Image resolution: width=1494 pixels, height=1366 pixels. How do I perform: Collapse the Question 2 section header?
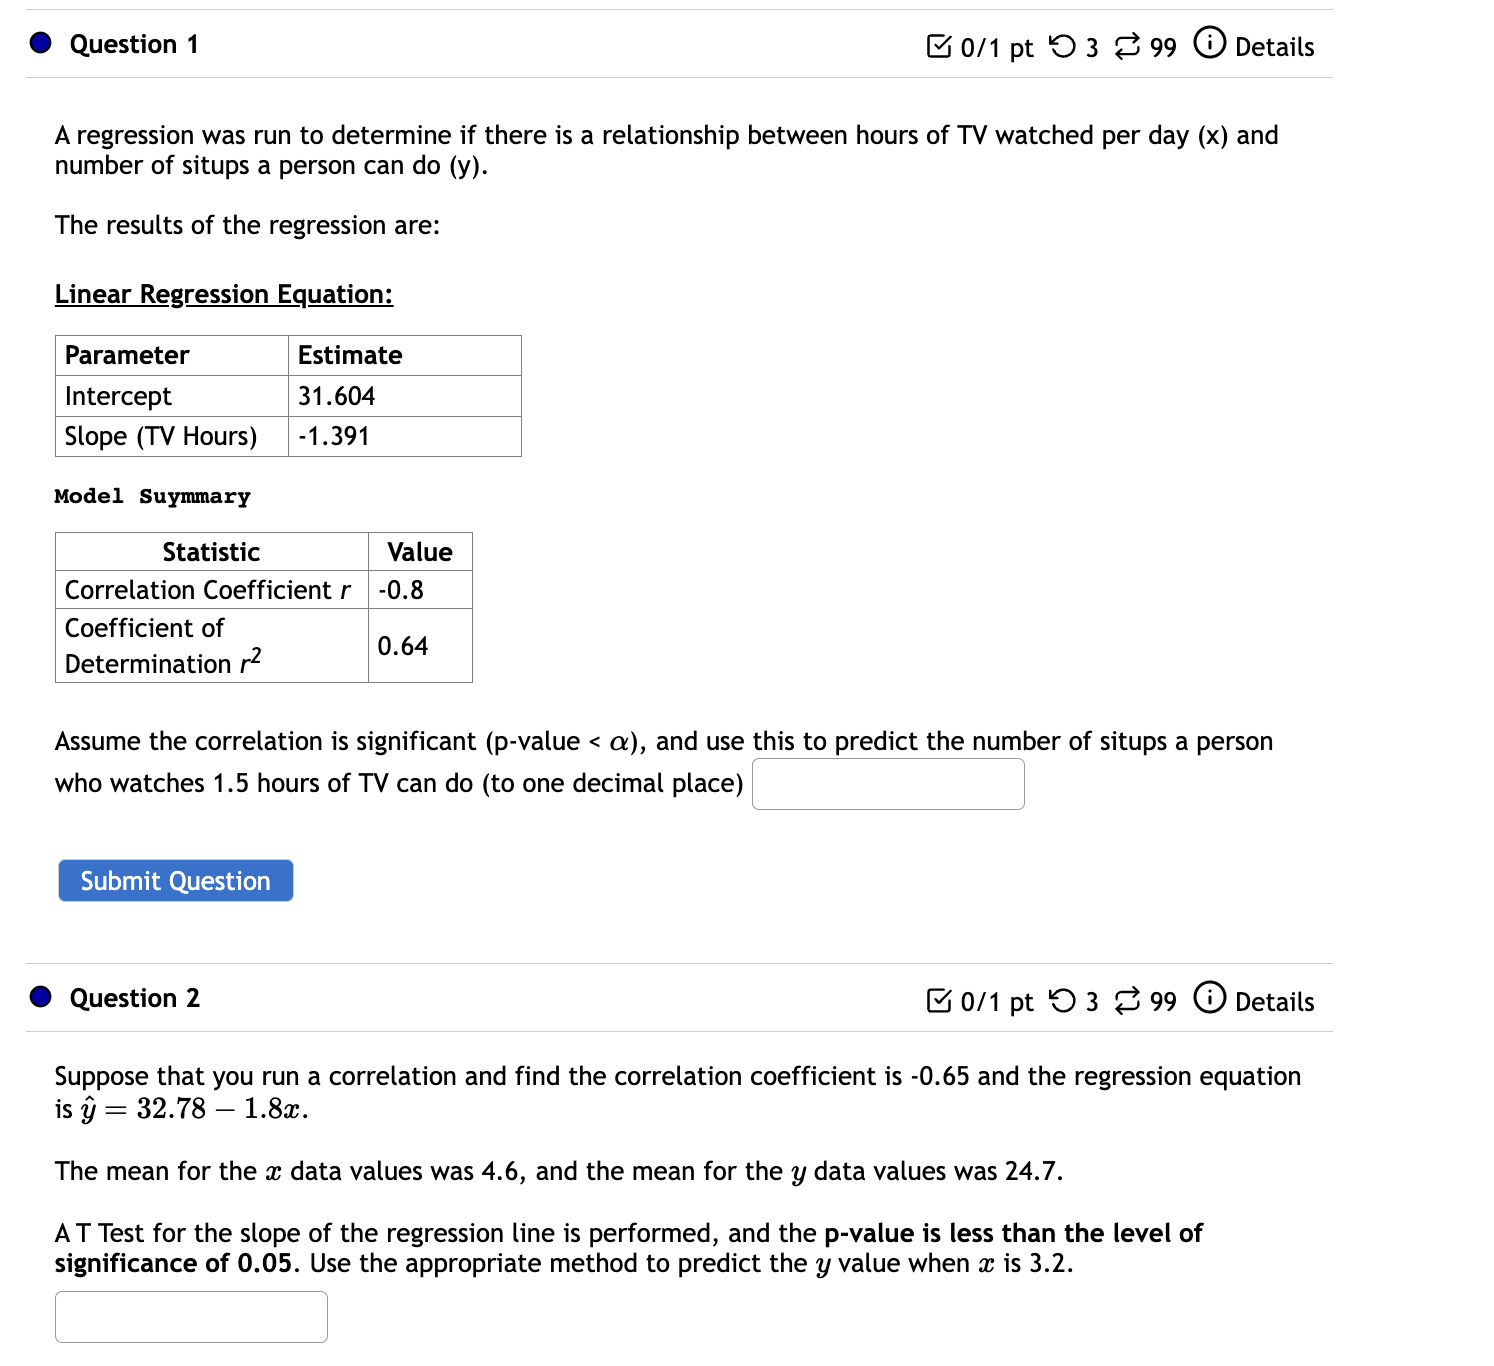pos(135,998)
